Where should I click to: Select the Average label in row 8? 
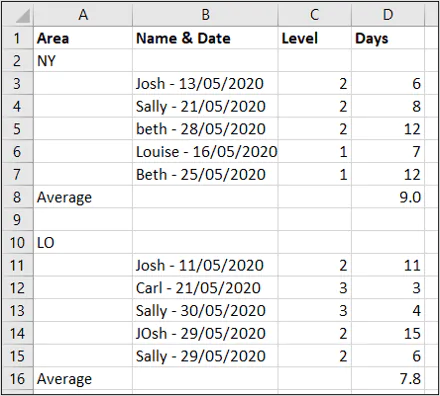[x=83, y=197]
